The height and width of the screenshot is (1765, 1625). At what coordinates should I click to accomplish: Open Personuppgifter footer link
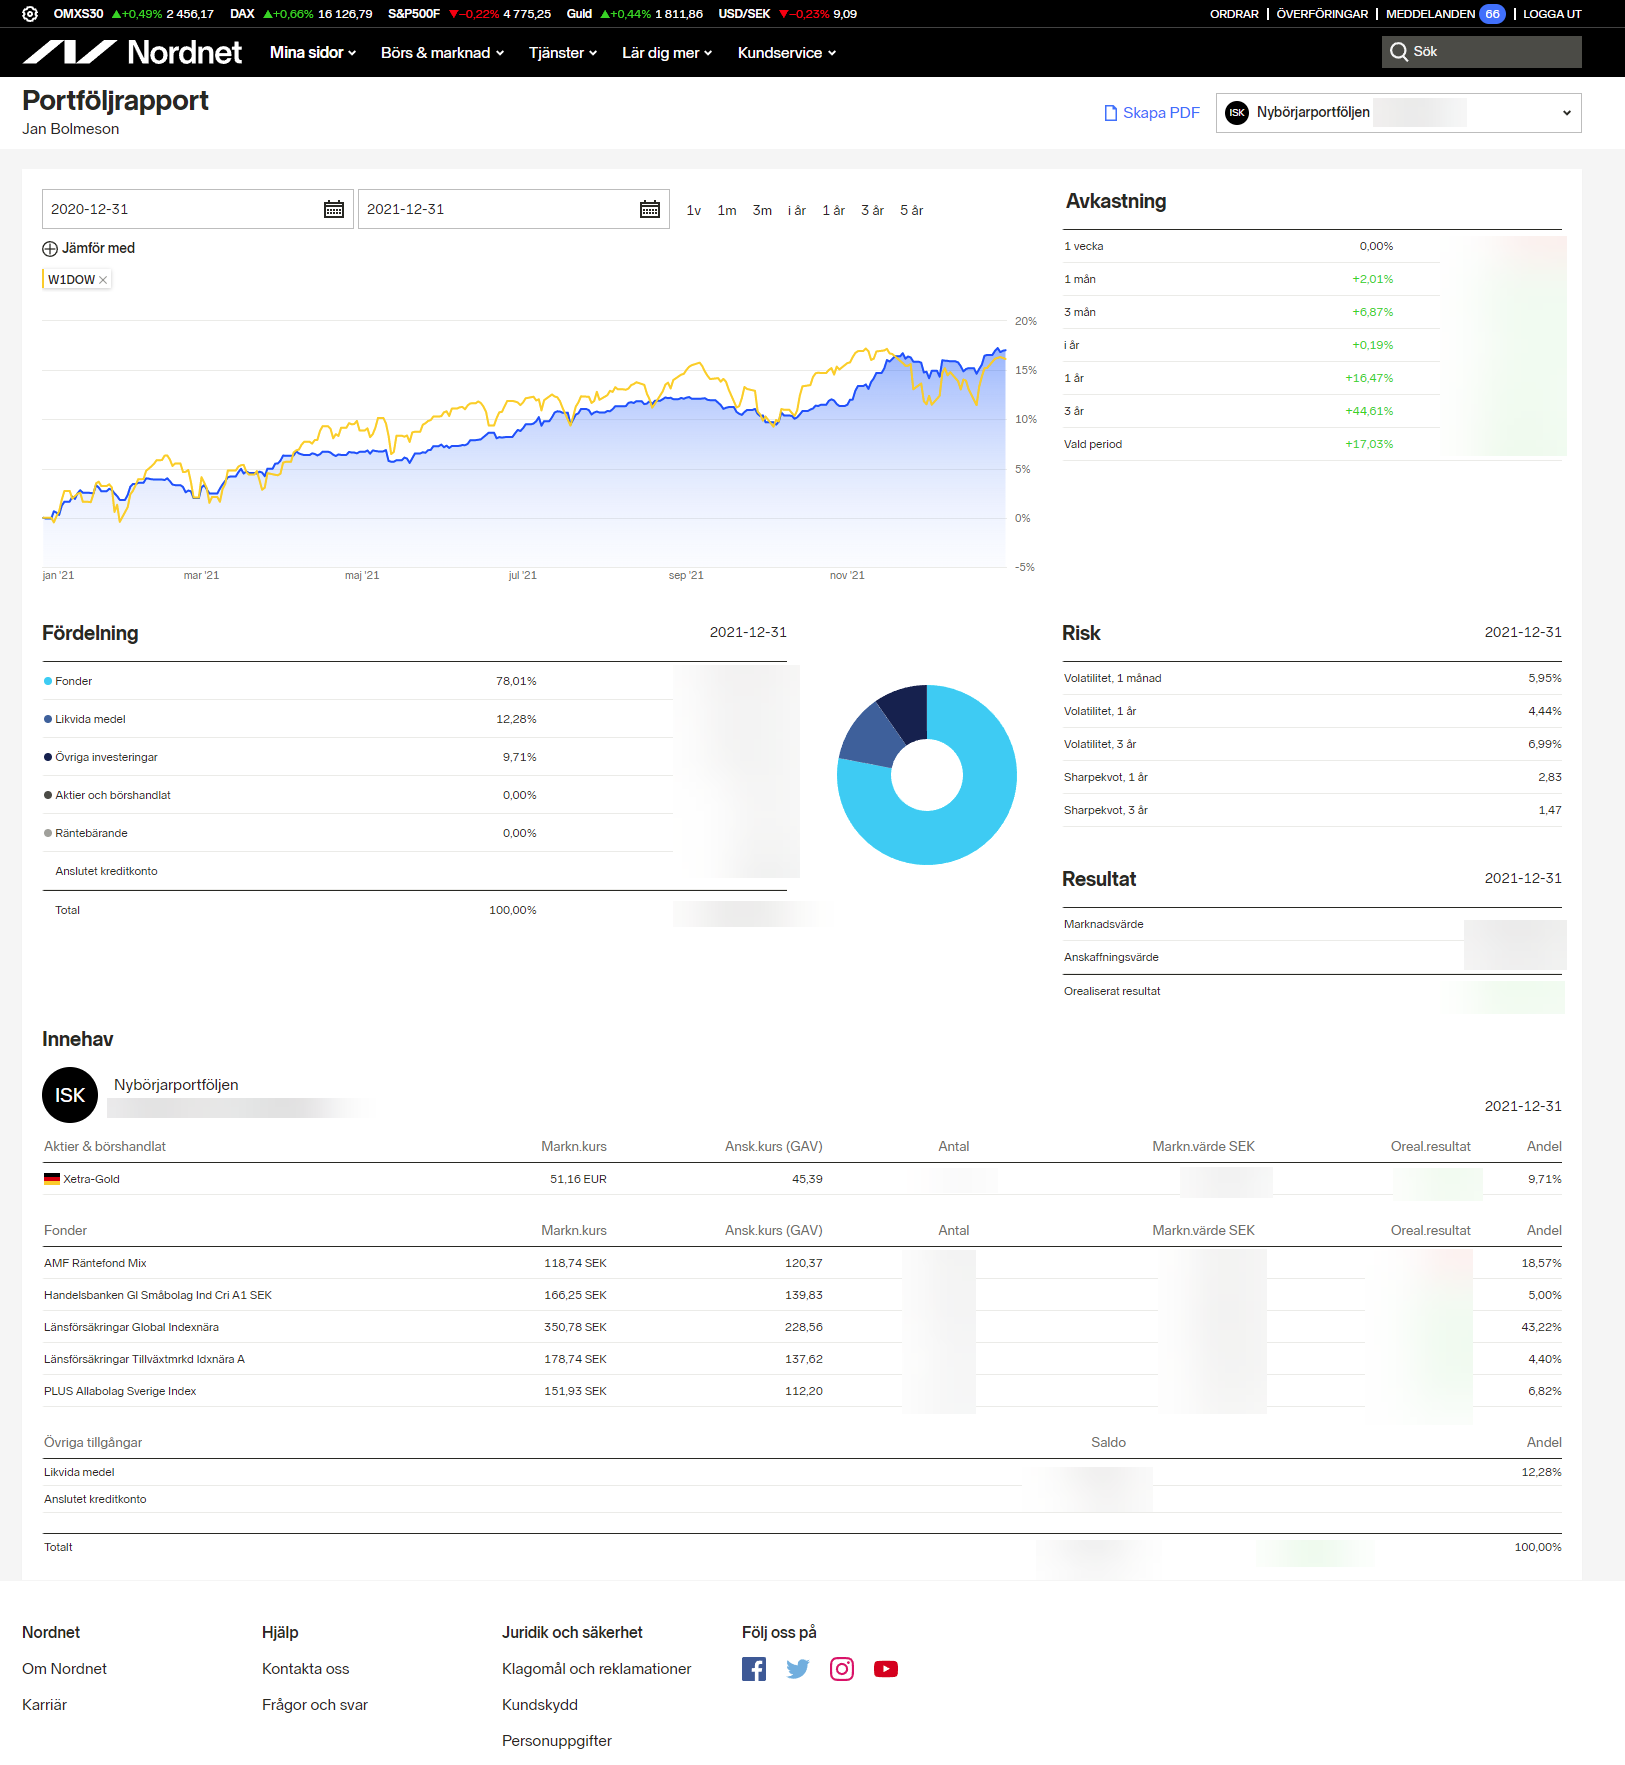(557, 1741)
